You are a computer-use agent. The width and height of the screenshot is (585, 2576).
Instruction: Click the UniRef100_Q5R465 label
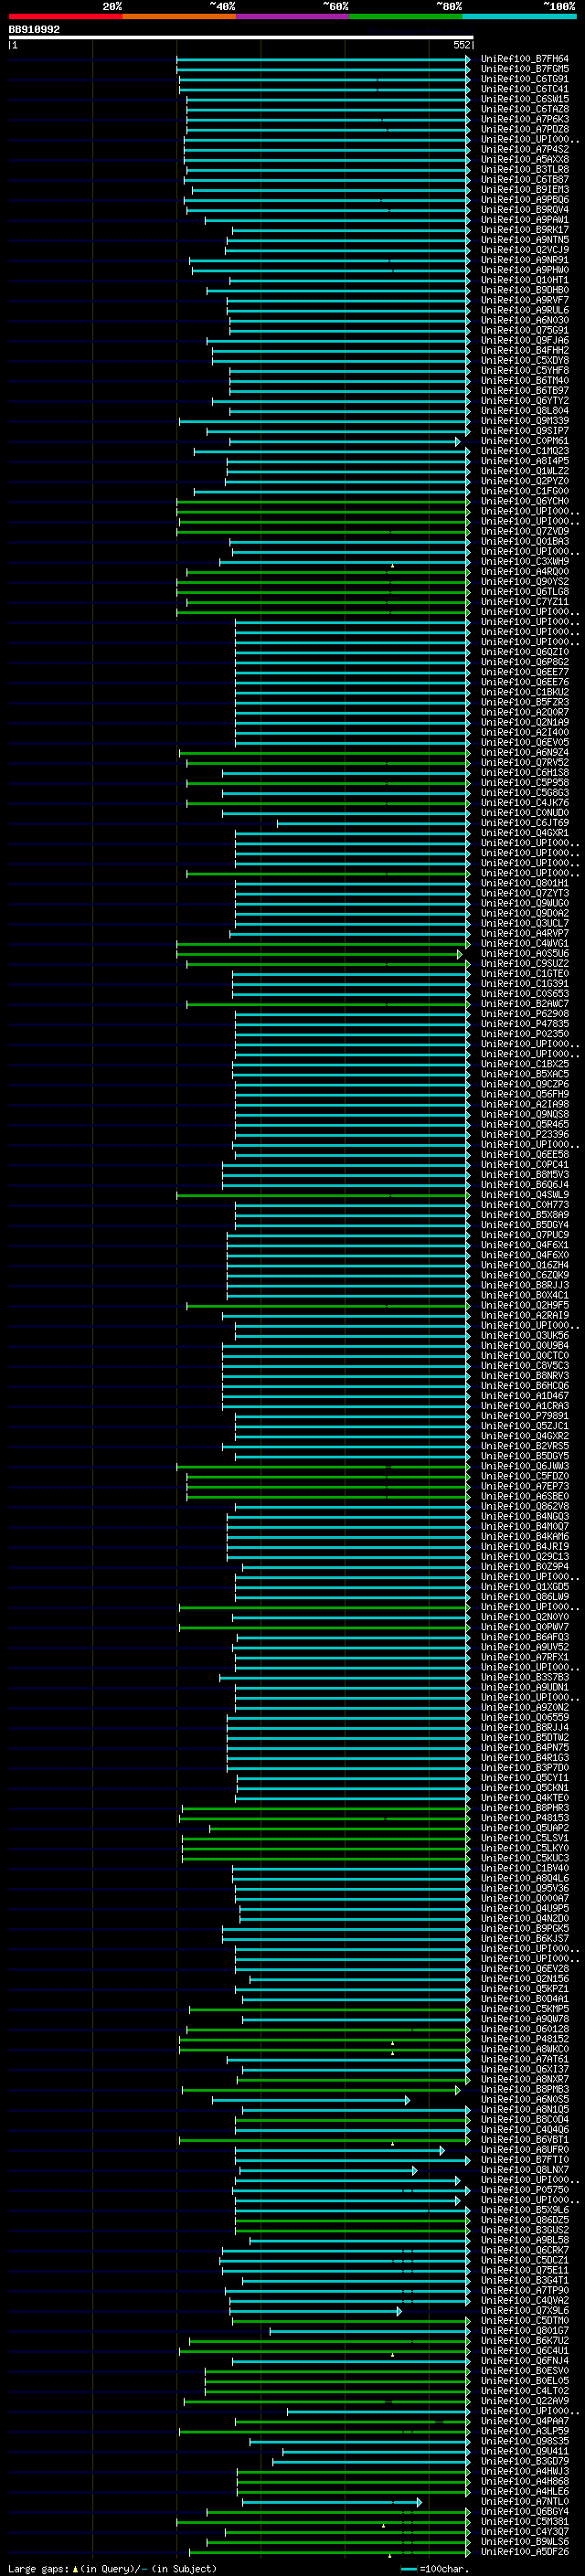(x=524, y=1124)
